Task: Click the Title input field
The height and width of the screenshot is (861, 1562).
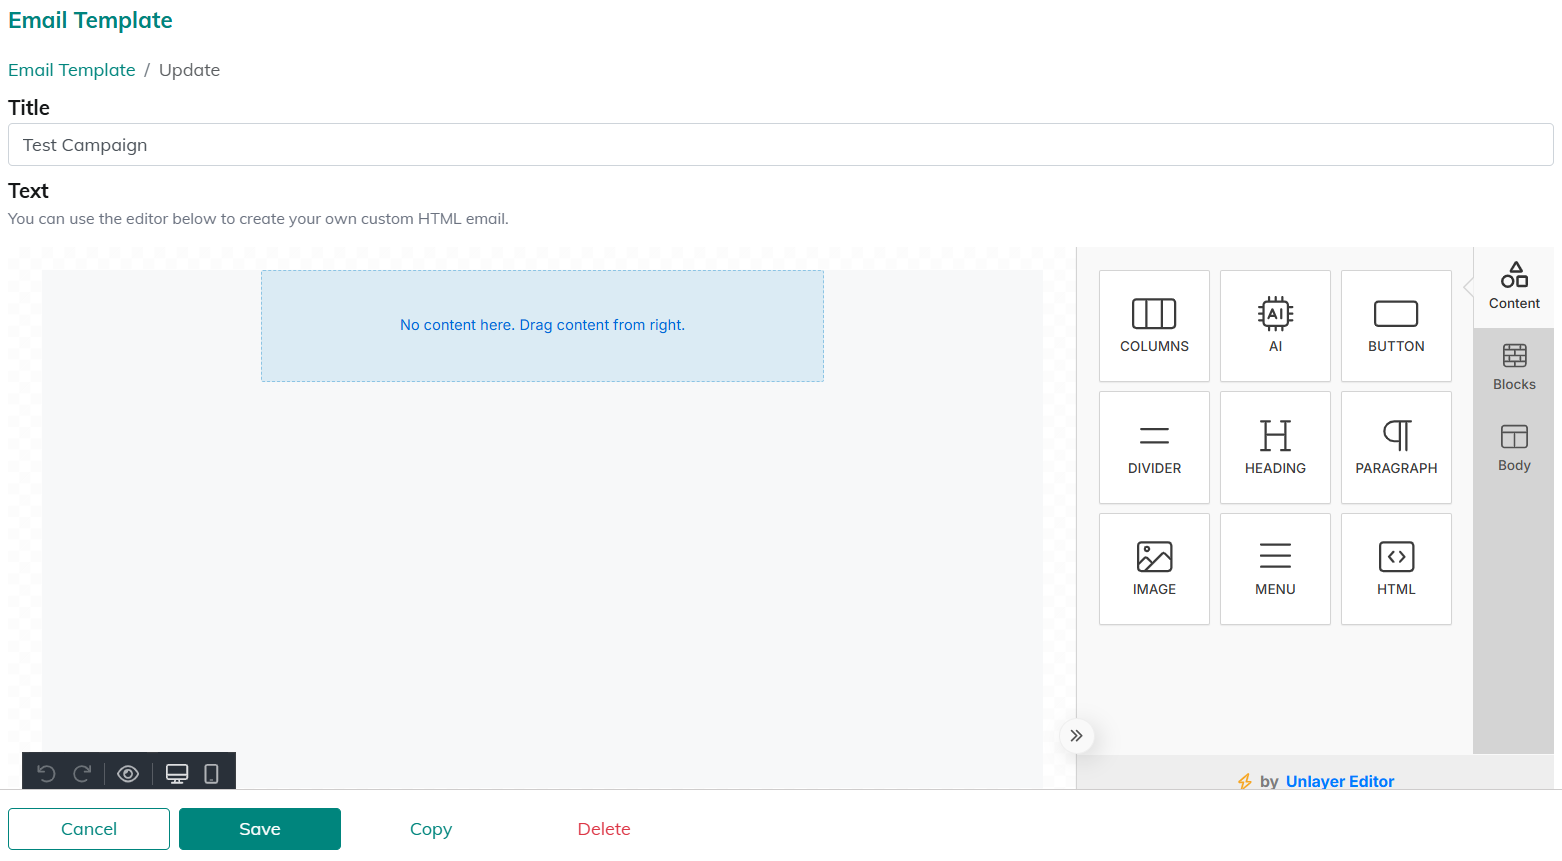Action: [x=780, y=145]
